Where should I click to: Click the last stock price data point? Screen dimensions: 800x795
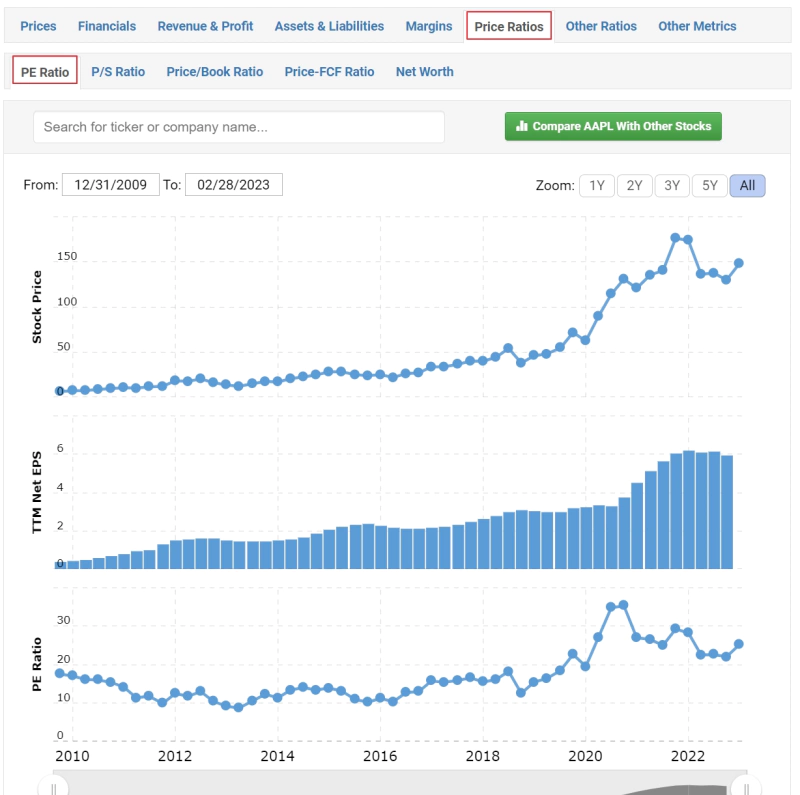pyautogui.click(x=738, y=263)
